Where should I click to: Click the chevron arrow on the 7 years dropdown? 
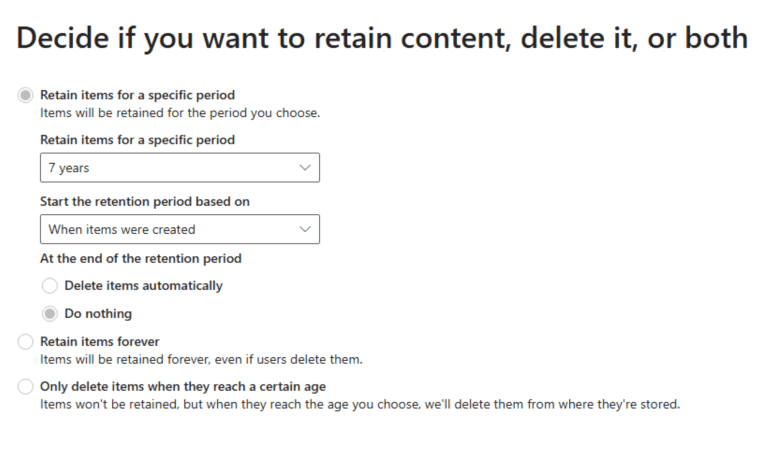[305, 168]
